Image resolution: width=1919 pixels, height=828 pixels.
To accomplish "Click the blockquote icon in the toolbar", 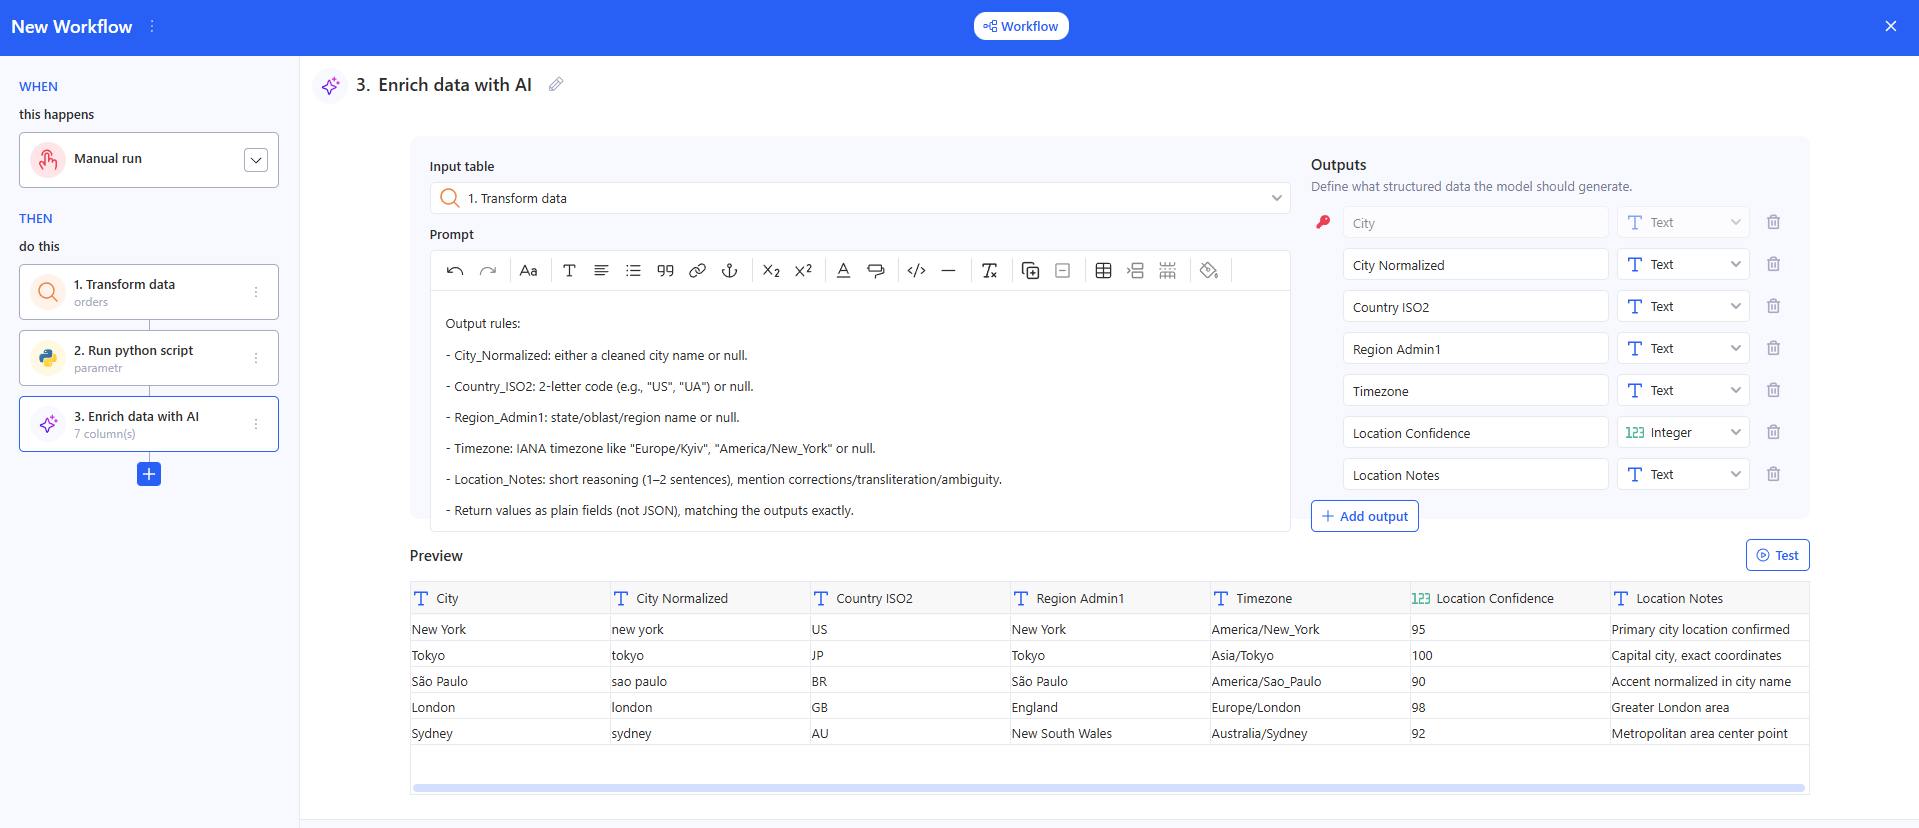I will (x=666, y=271).
